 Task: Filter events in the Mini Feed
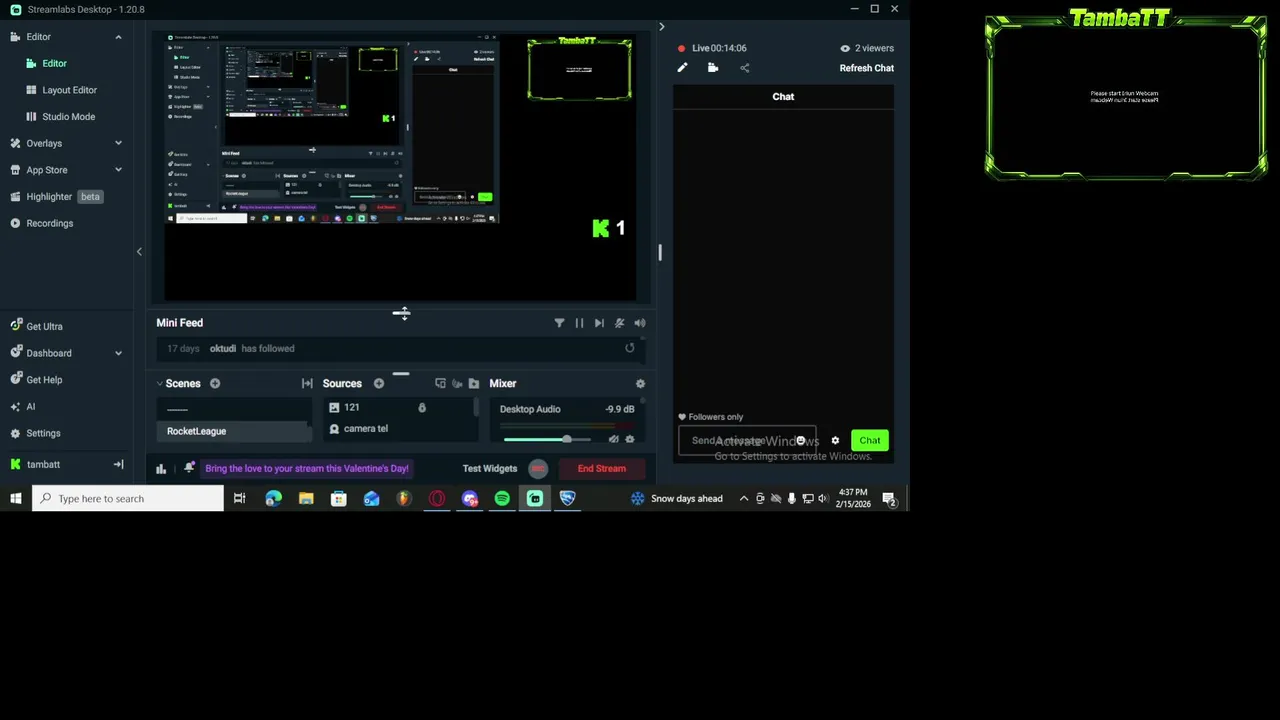[x=559, y=323]
